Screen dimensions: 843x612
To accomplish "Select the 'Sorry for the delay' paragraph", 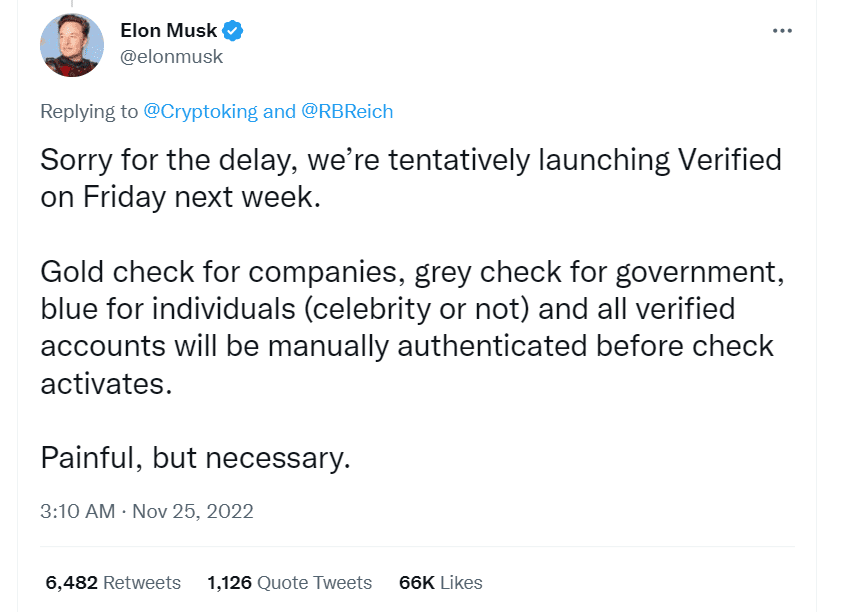I will point(411,178).
